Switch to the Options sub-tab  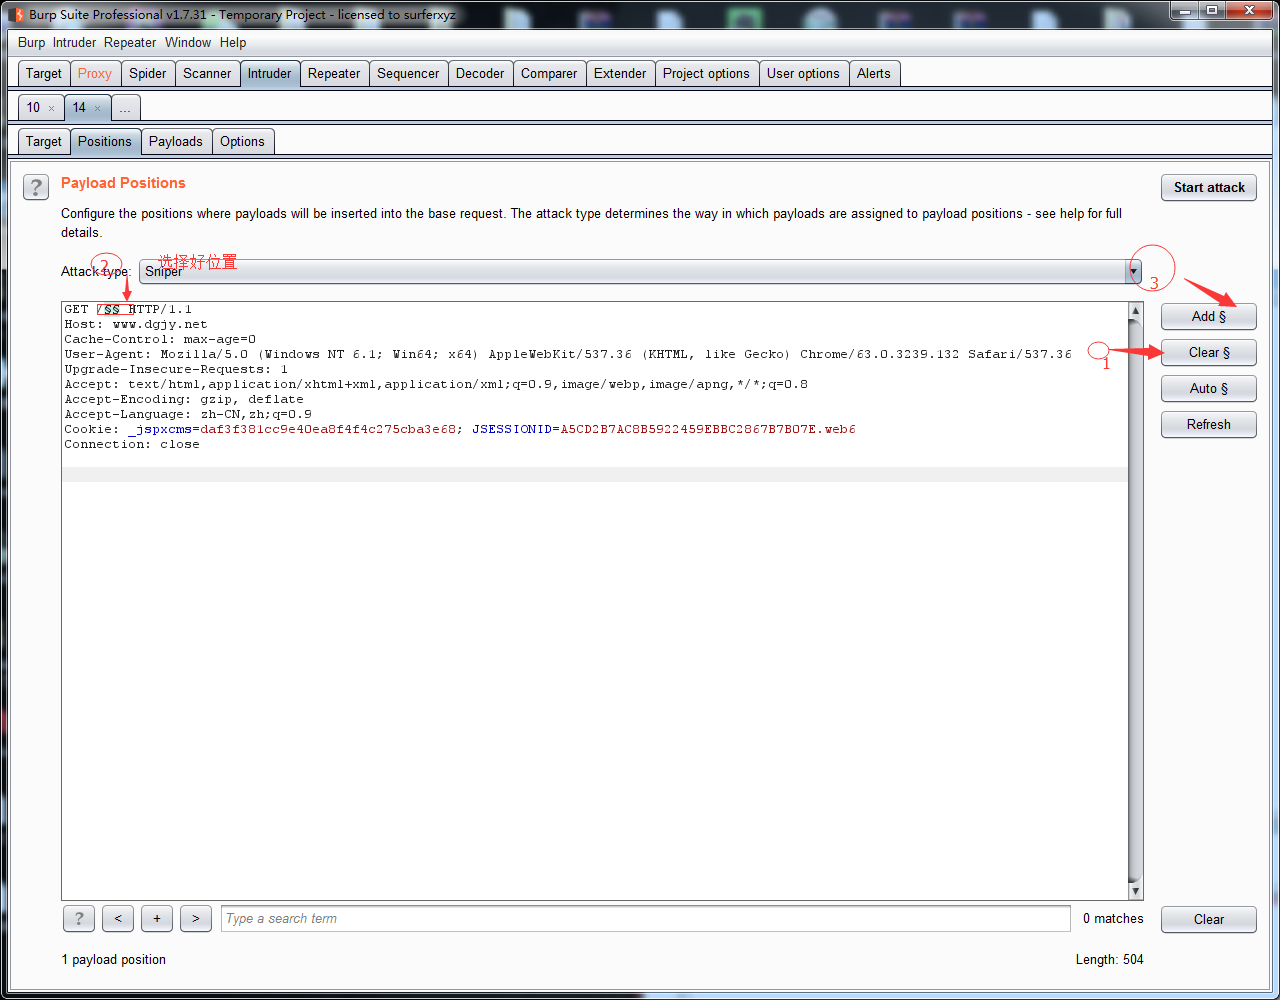click(x=243, y=141)
